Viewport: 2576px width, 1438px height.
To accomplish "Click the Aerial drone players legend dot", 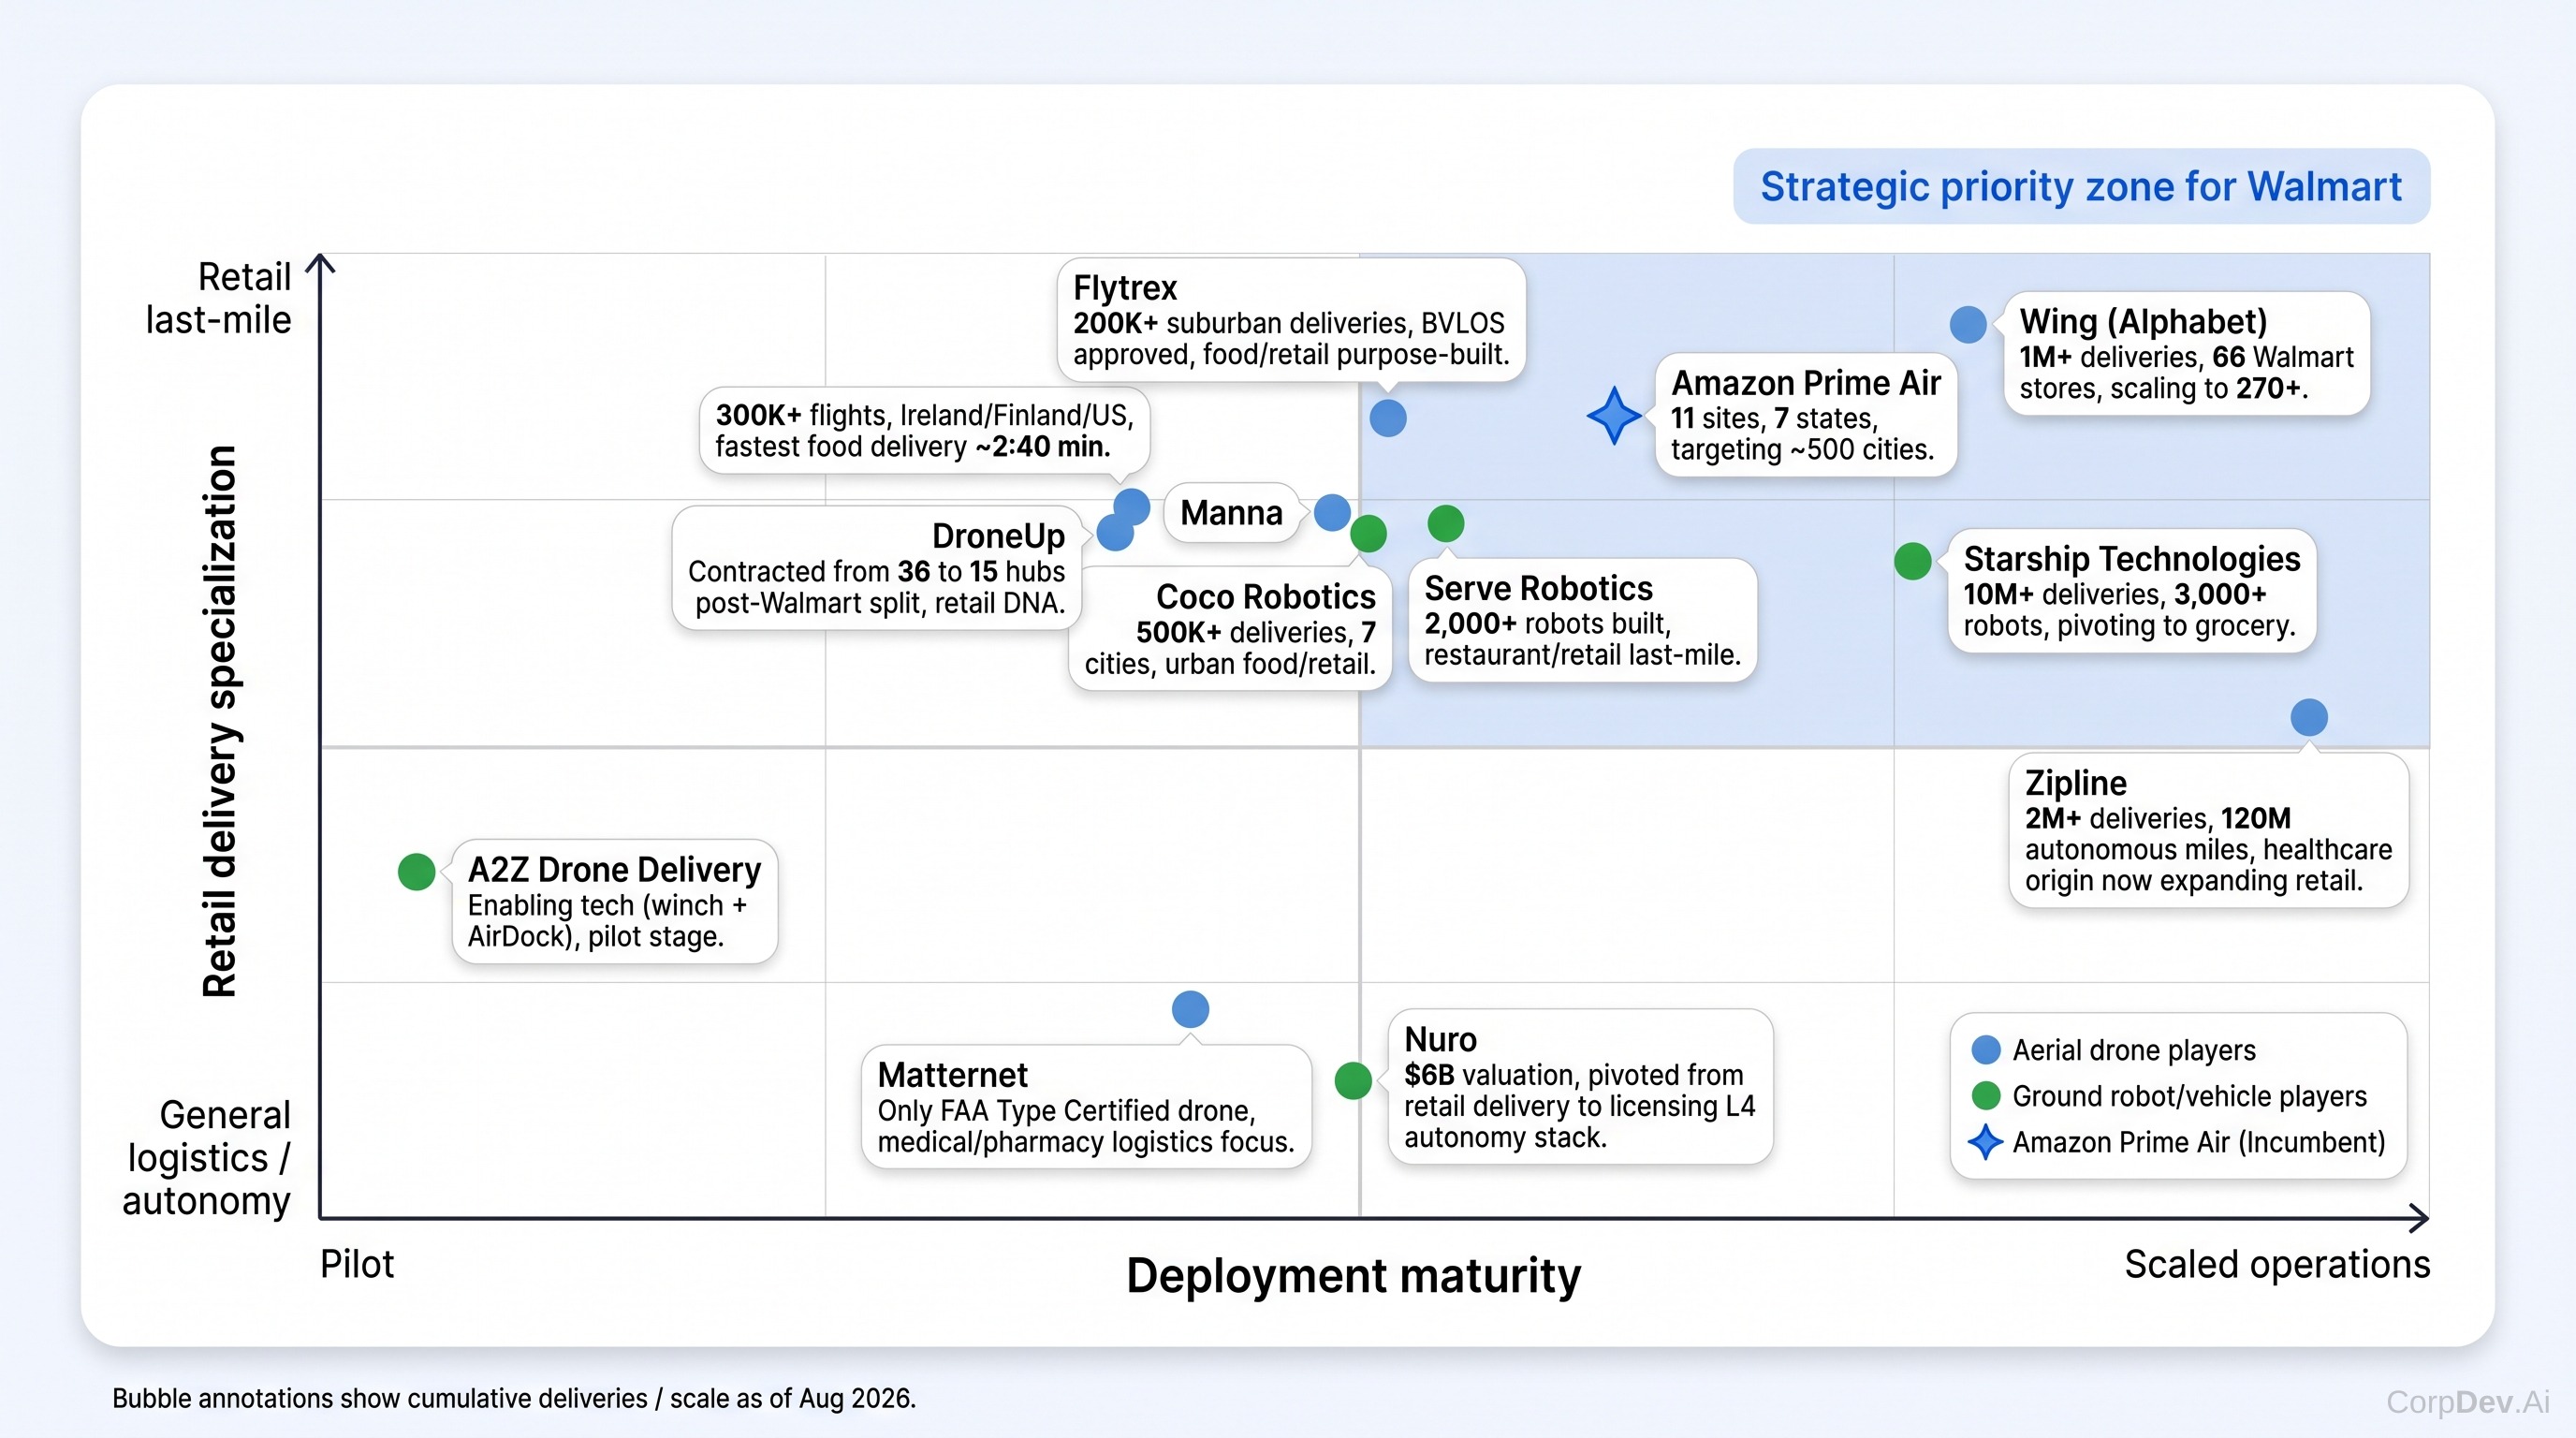I will pyautogui.click(x=1985, y=1050).
